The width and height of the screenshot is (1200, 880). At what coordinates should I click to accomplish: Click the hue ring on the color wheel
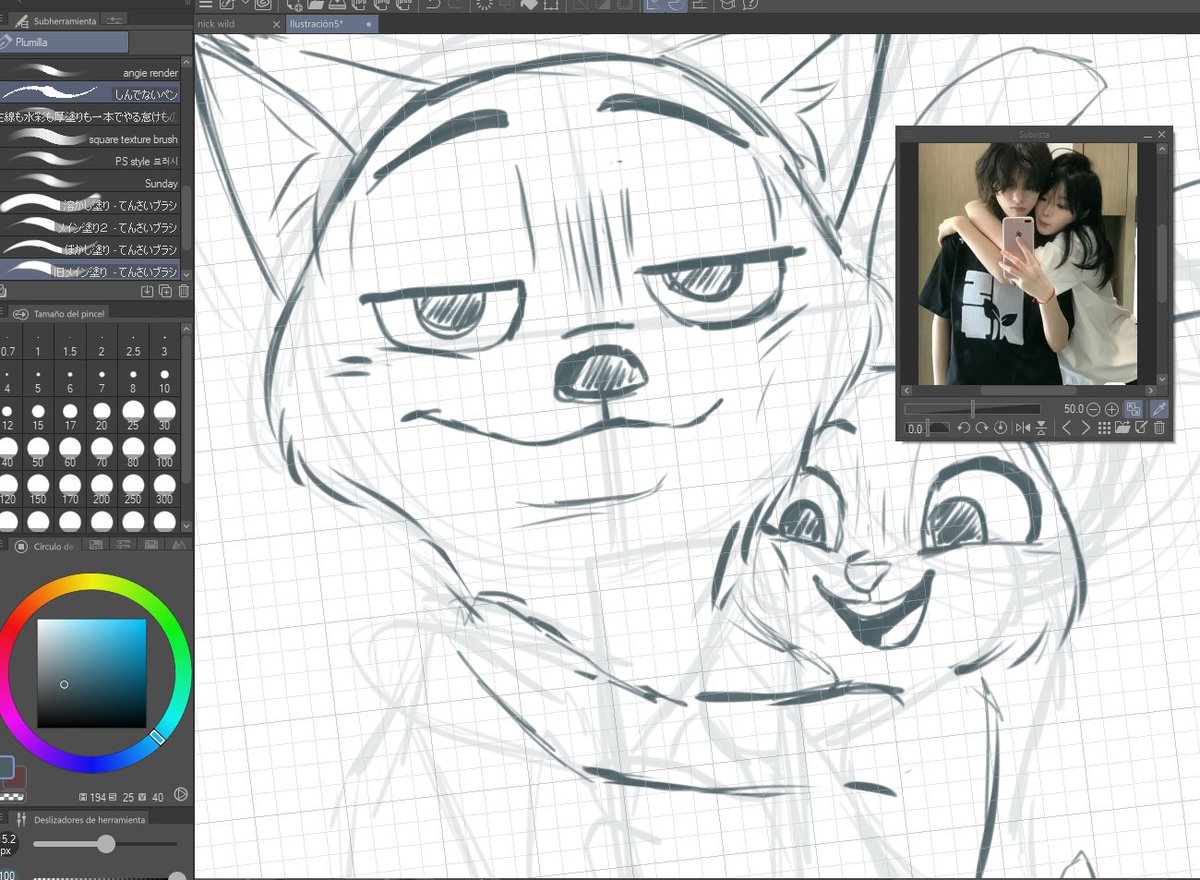point(93,582)
